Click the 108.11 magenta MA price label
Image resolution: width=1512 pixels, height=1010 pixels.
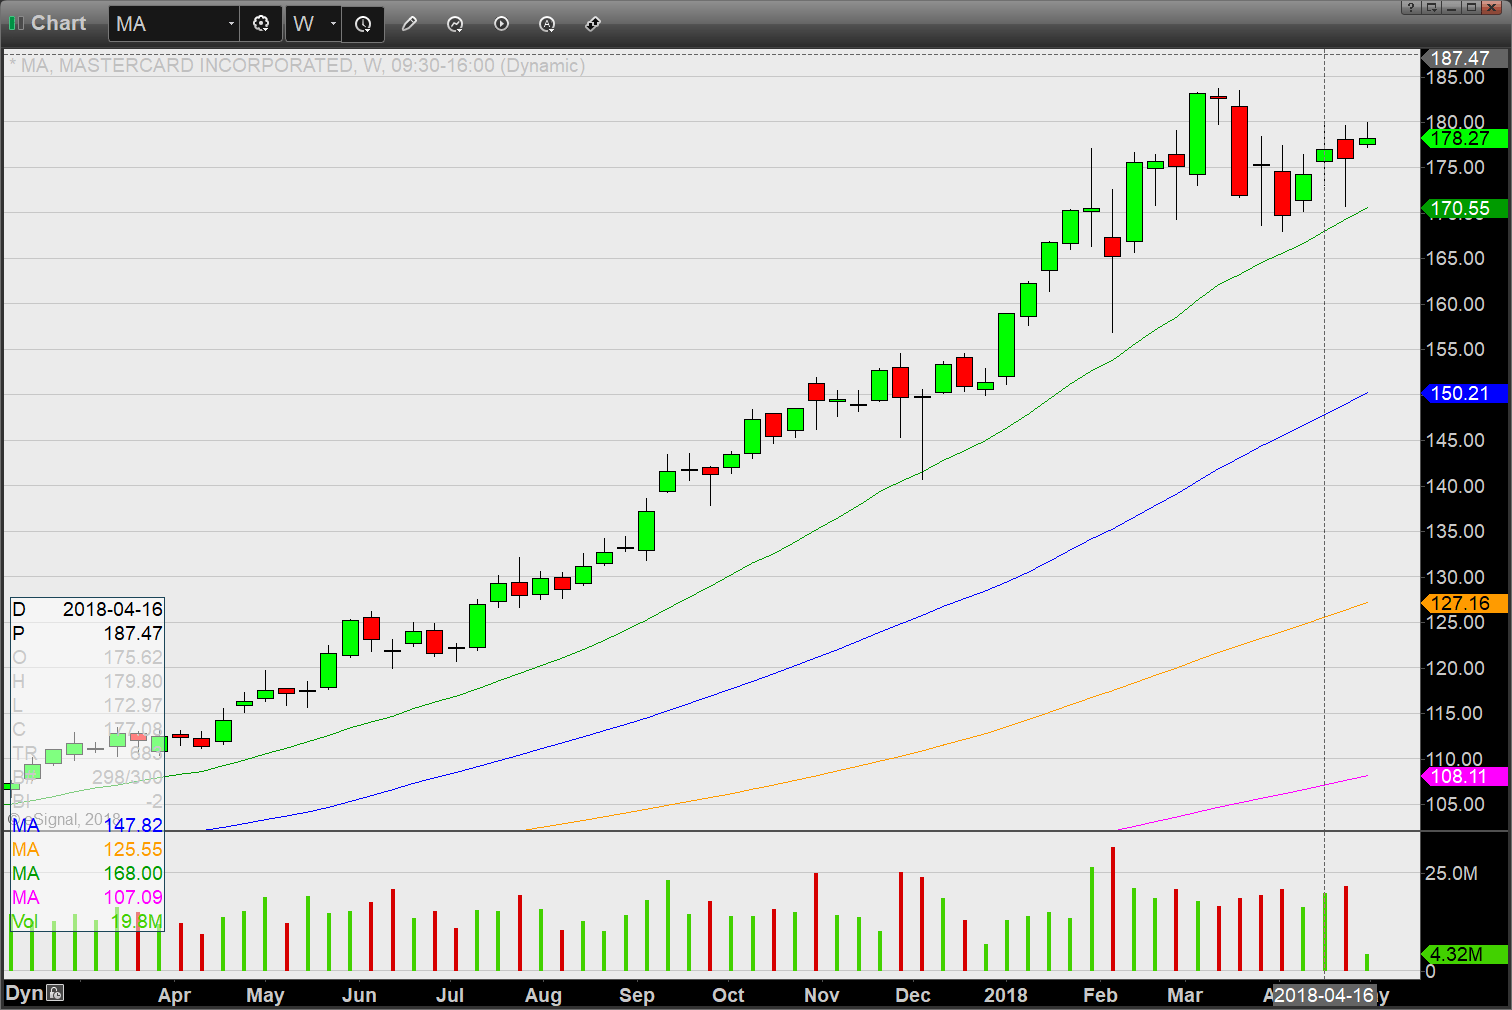pyautogui.click(x=1463, y=777)
